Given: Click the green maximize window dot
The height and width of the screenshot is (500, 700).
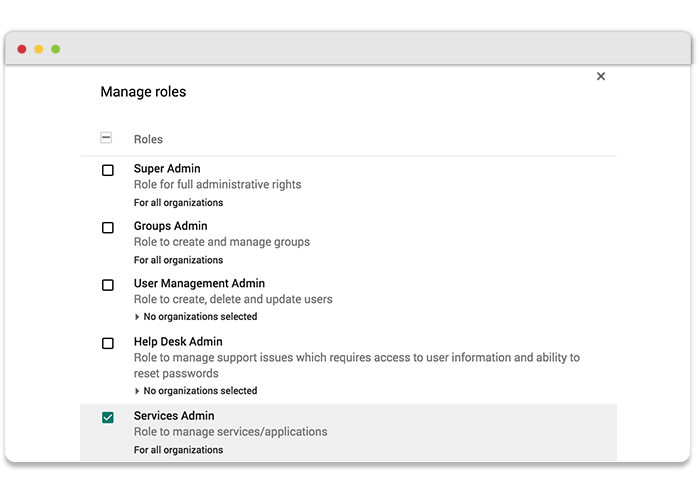Looking at the screenshot, I should click(x=56, y=49).
